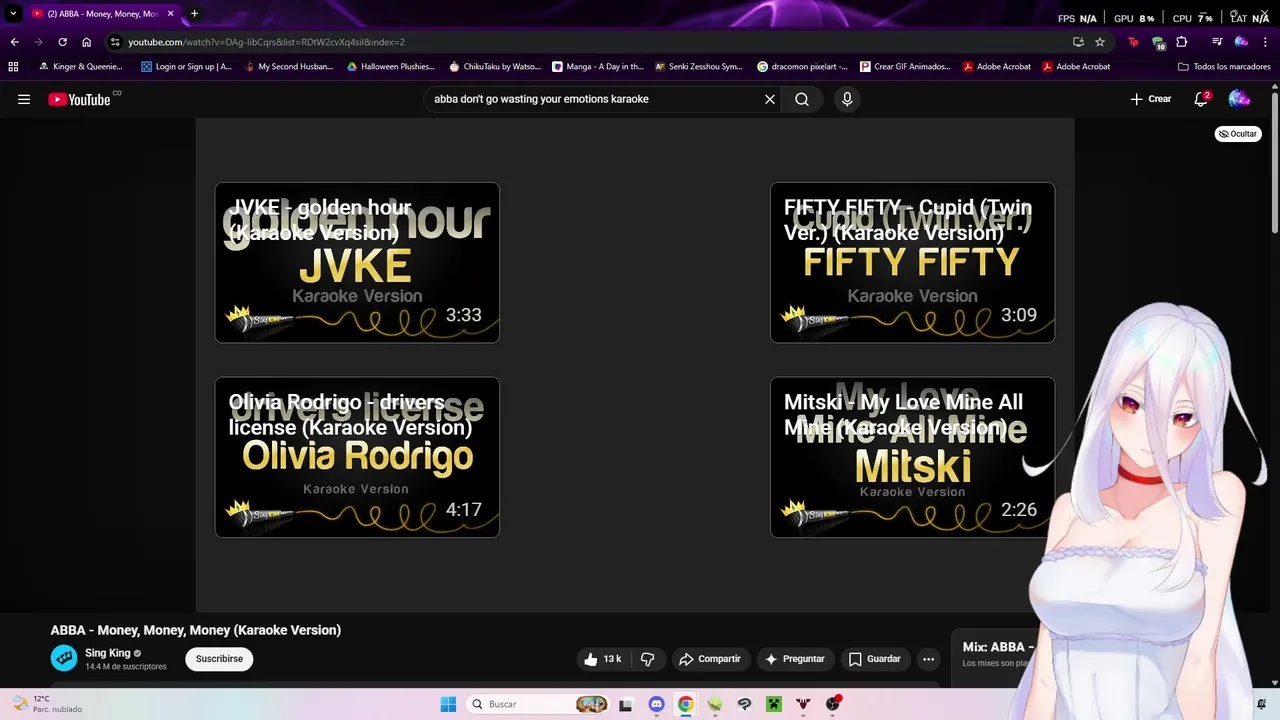Share the video via Compartir
Viewport: 1280px width, 720px height.
click(x=710, y=659)
